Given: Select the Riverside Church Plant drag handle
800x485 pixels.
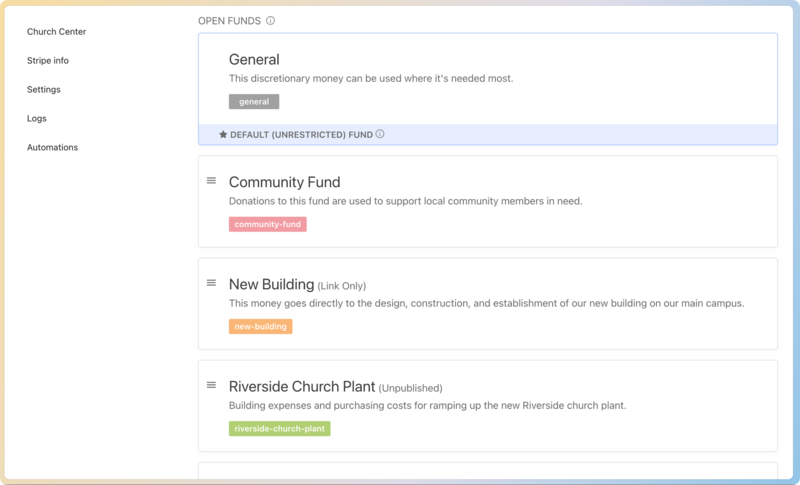Looking at the screenshot, I should 211,385.
